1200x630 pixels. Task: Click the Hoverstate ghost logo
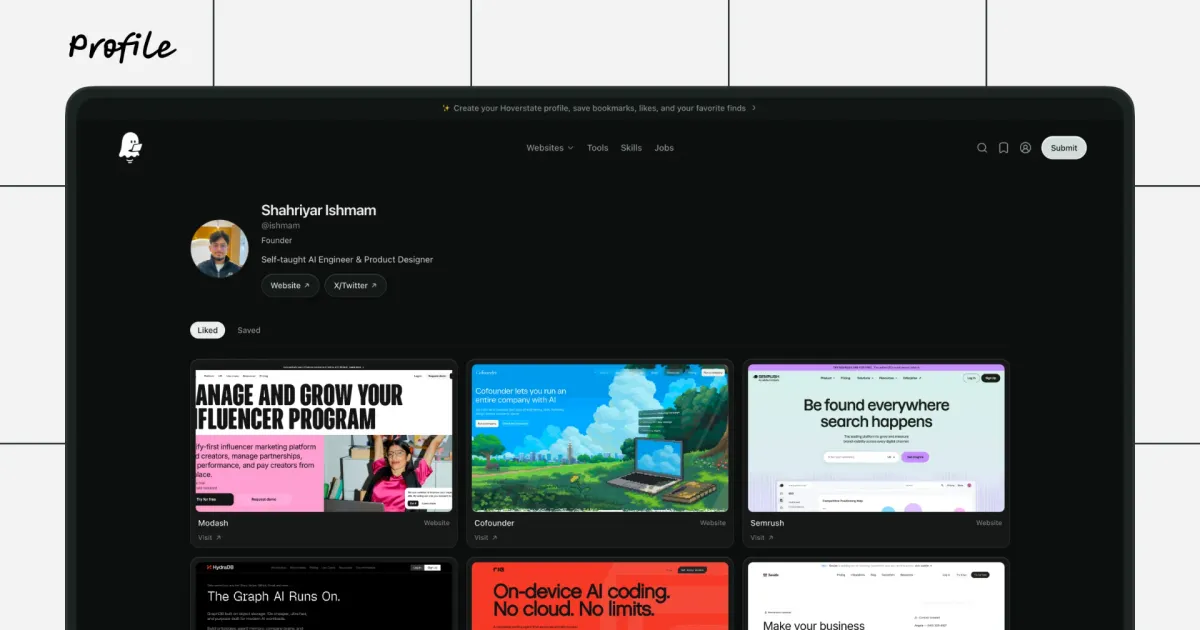tap(130, 147)
